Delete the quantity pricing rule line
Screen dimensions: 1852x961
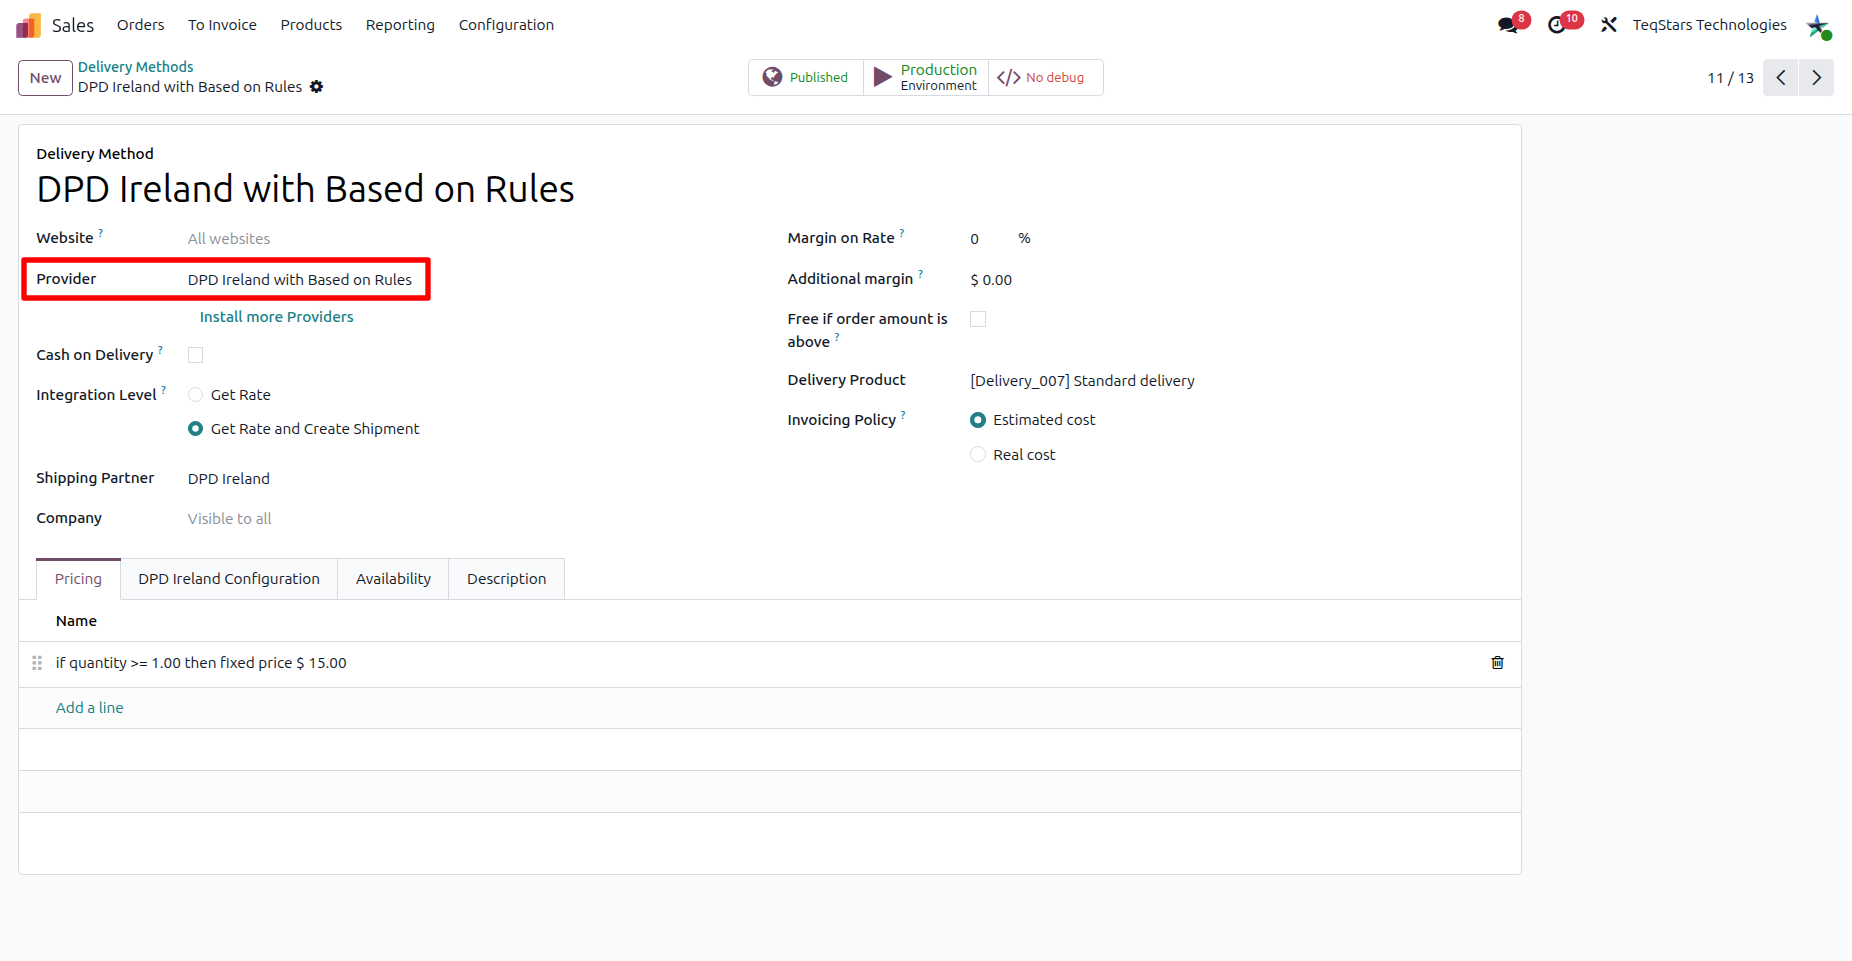pos(1497,663)
